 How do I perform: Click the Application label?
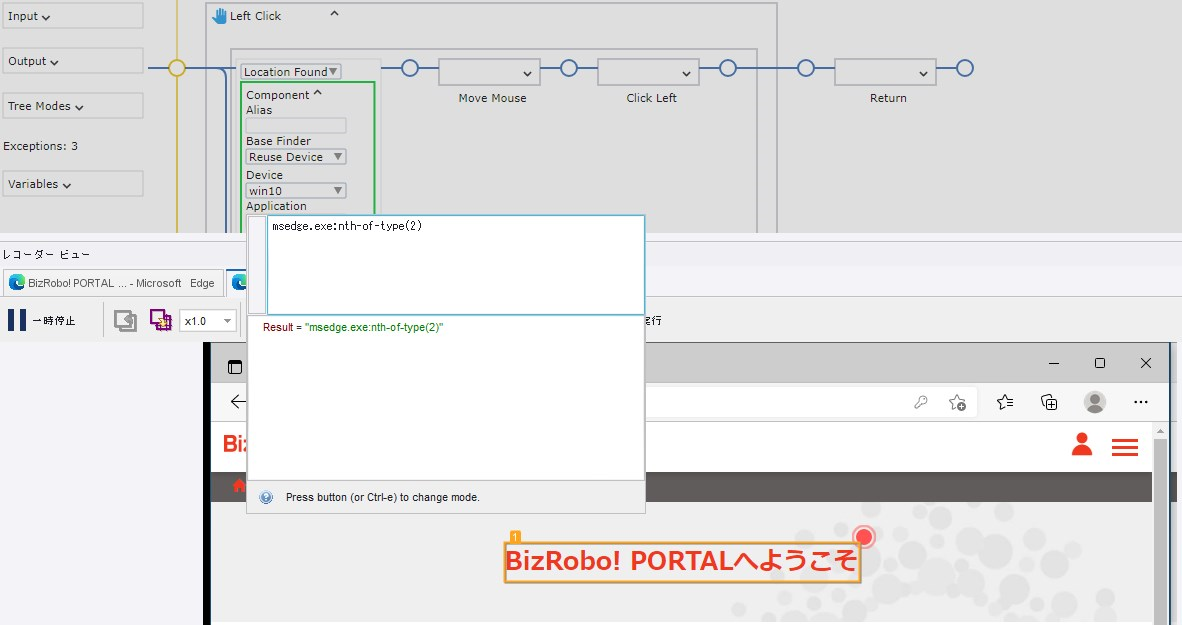pos(276,206)
